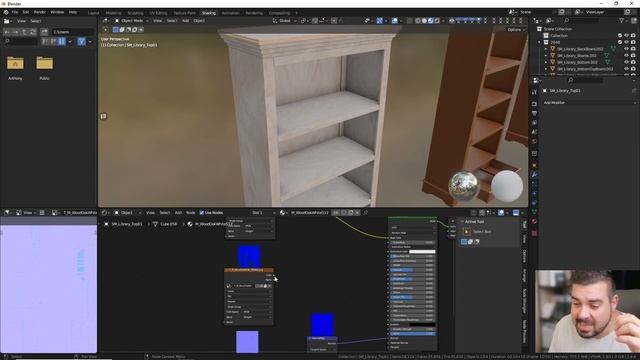The image size is (640, 360).
Task: Select the Scene Collection row in the outliner
Action: pyautogui.click(x=558, y=29)
